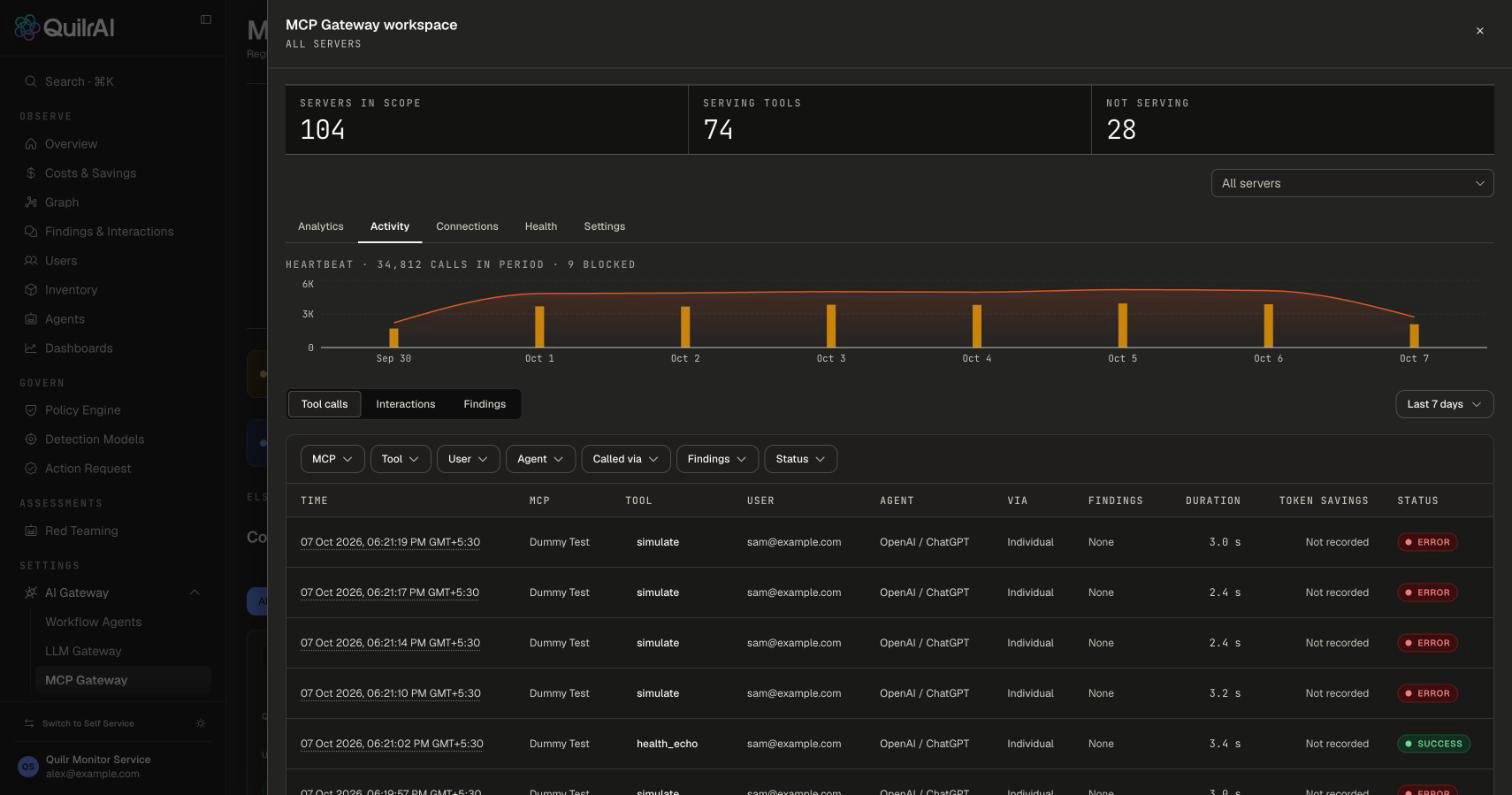Click the Dashboards chart icon
1512x795 pixels.
point(31,348)
